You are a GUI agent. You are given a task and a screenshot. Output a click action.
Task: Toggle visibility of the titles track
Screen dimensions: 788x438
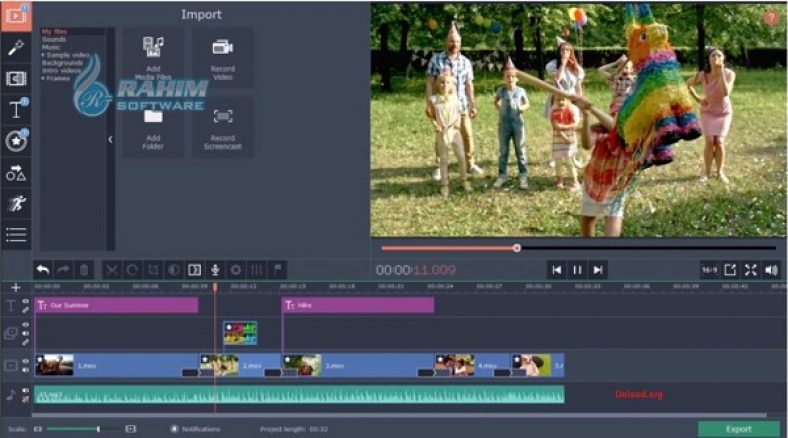[x=26, y=301]
